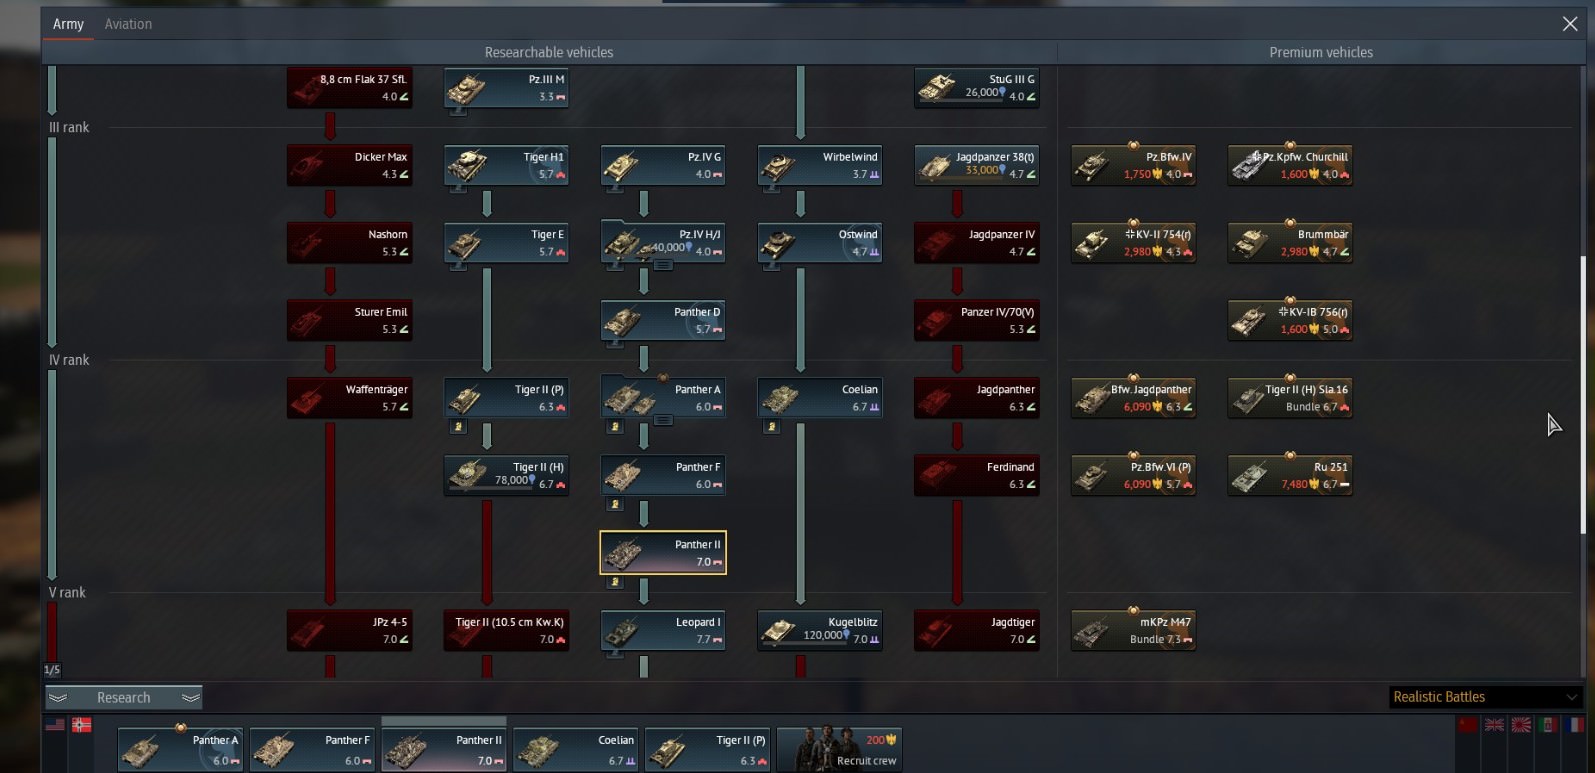
Task: Select Coelian in the research tree
Action: click(820, 398)
